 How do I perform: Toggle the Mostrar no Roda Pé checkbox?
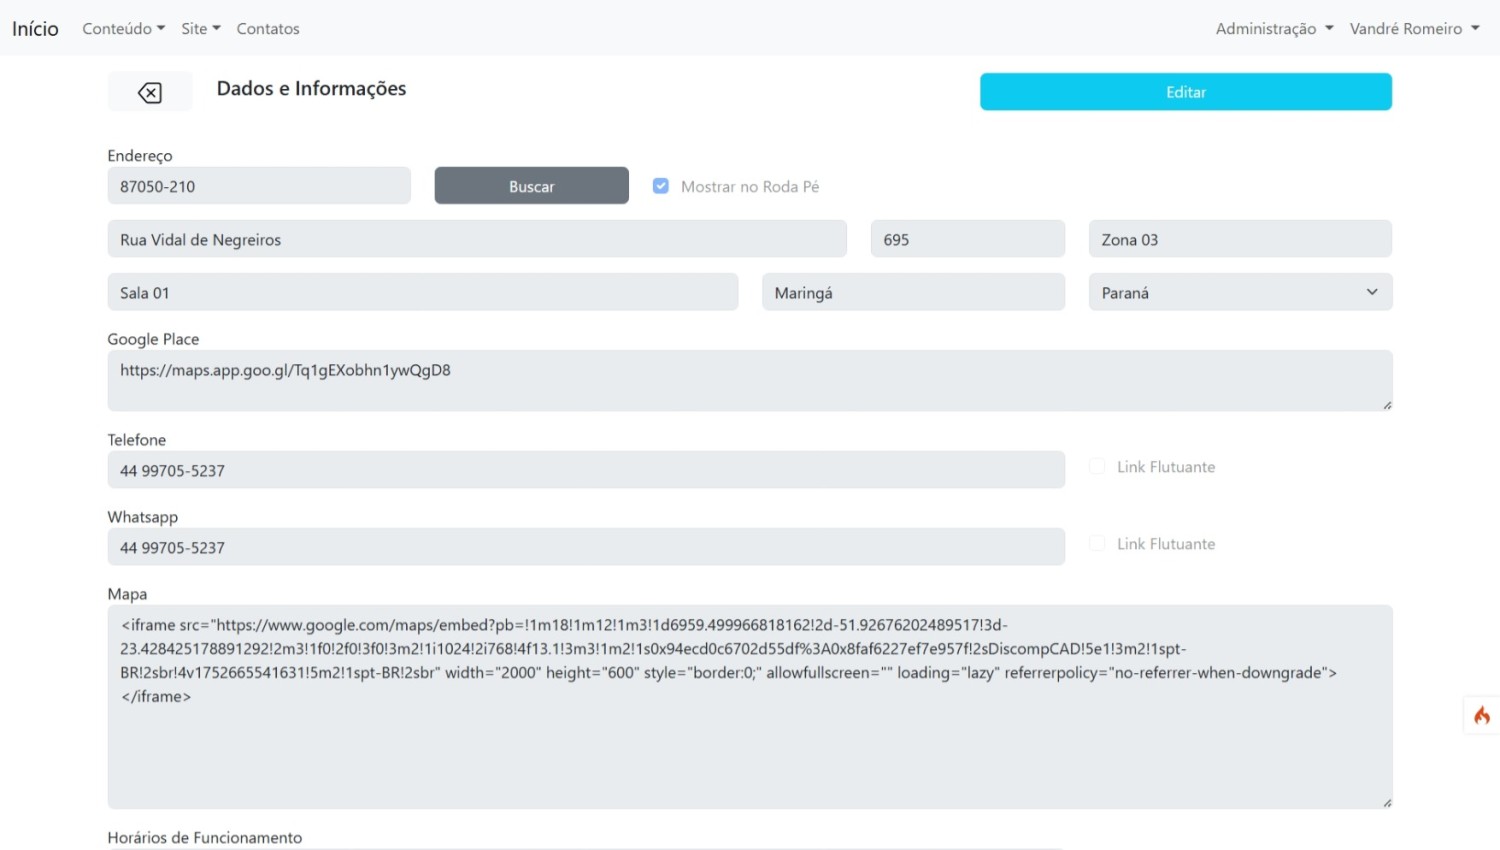[x=661, y=186]
